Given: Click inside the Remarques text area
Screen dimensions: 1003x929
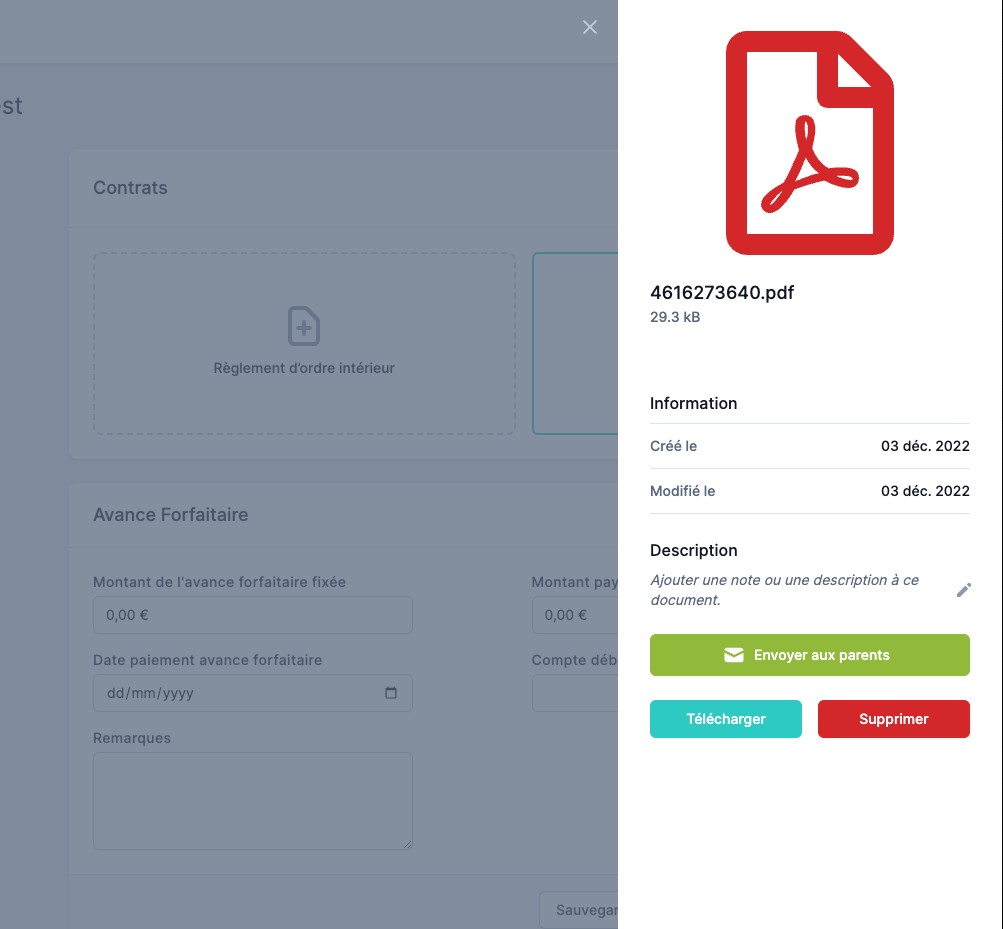Looking at the screenshot, I should click(x=252, y=801).
